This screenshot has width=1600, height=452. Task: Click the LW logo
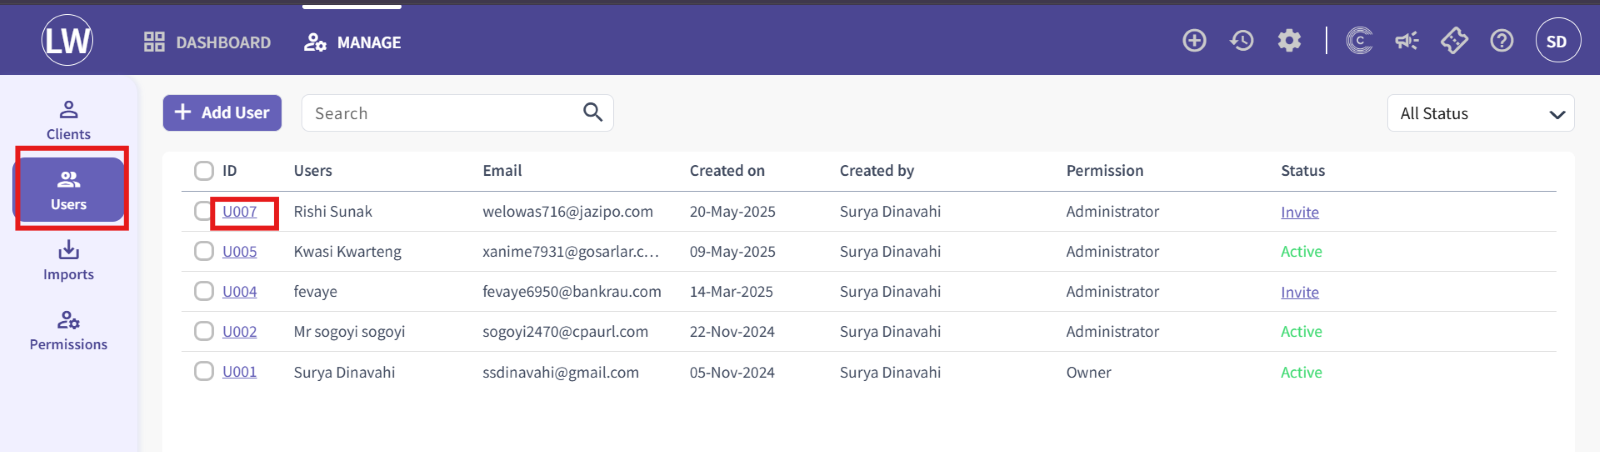tap(67, 40)
